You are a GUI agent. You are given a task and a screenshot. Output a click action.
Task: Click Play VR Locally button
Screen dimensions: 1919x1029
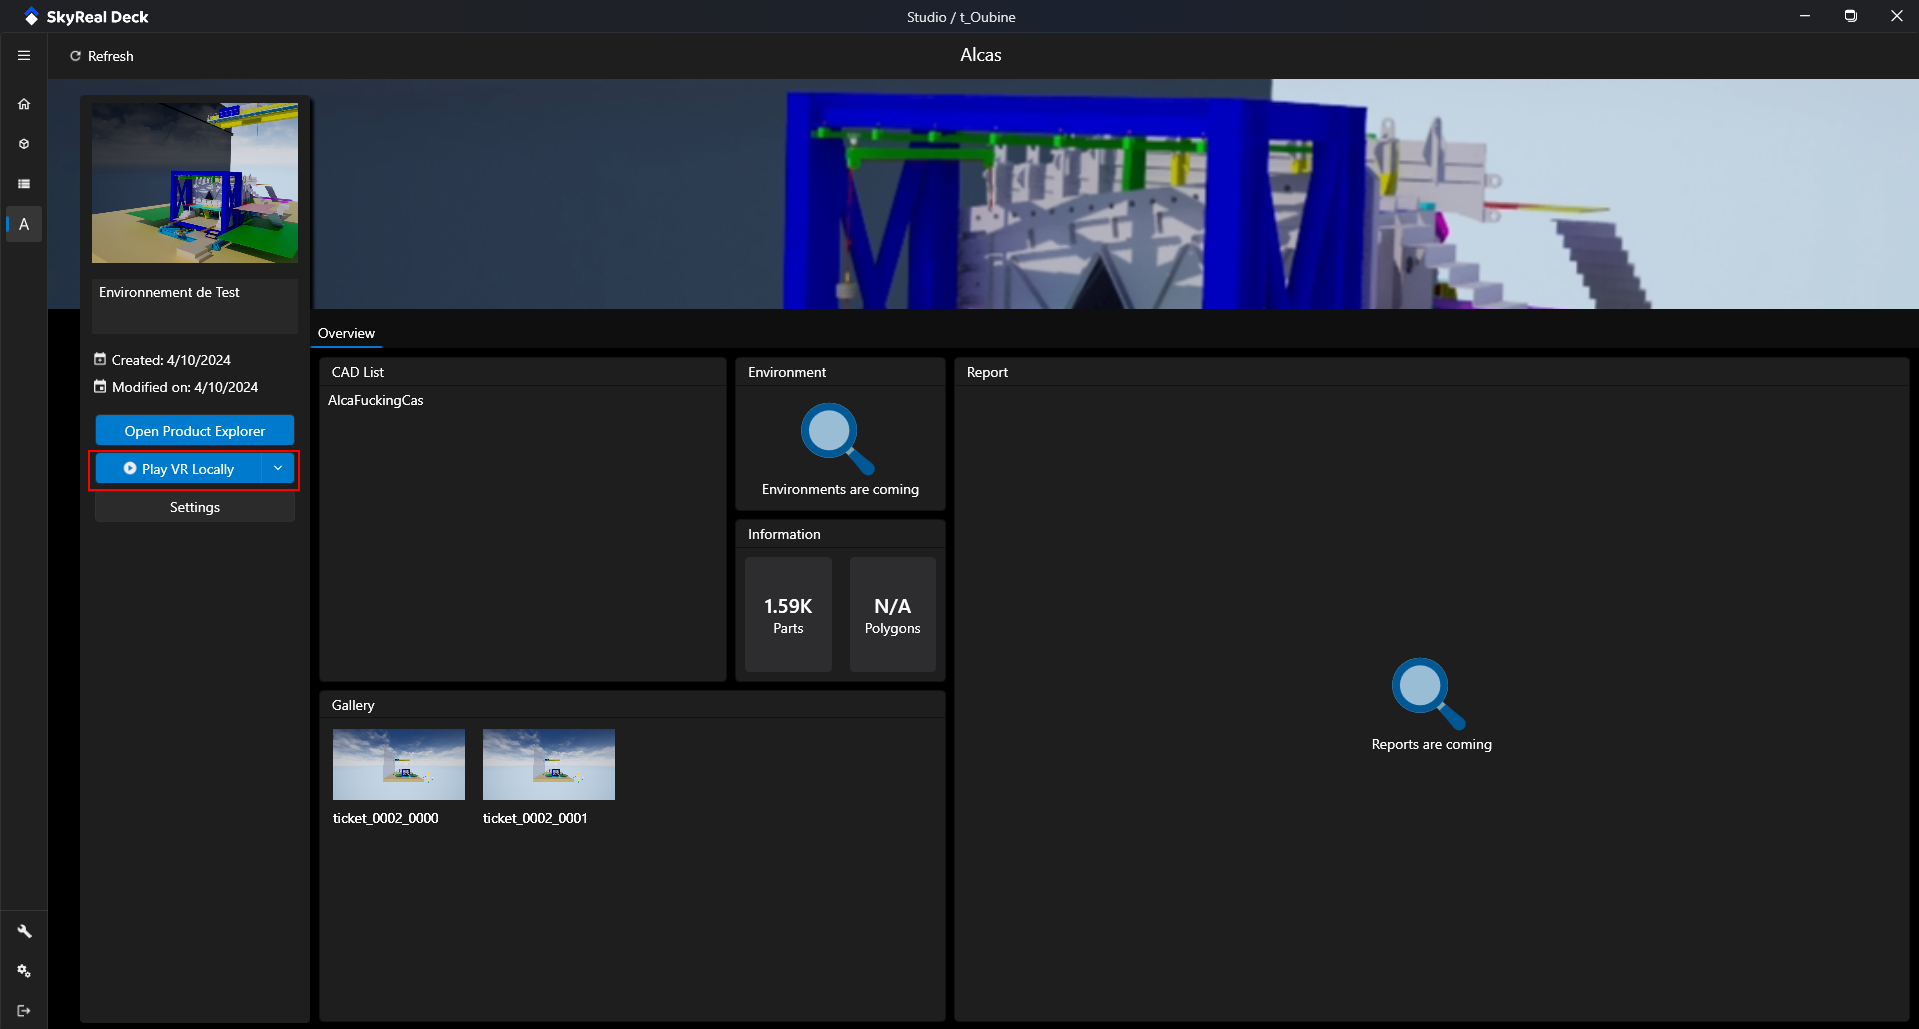point(179,469)
